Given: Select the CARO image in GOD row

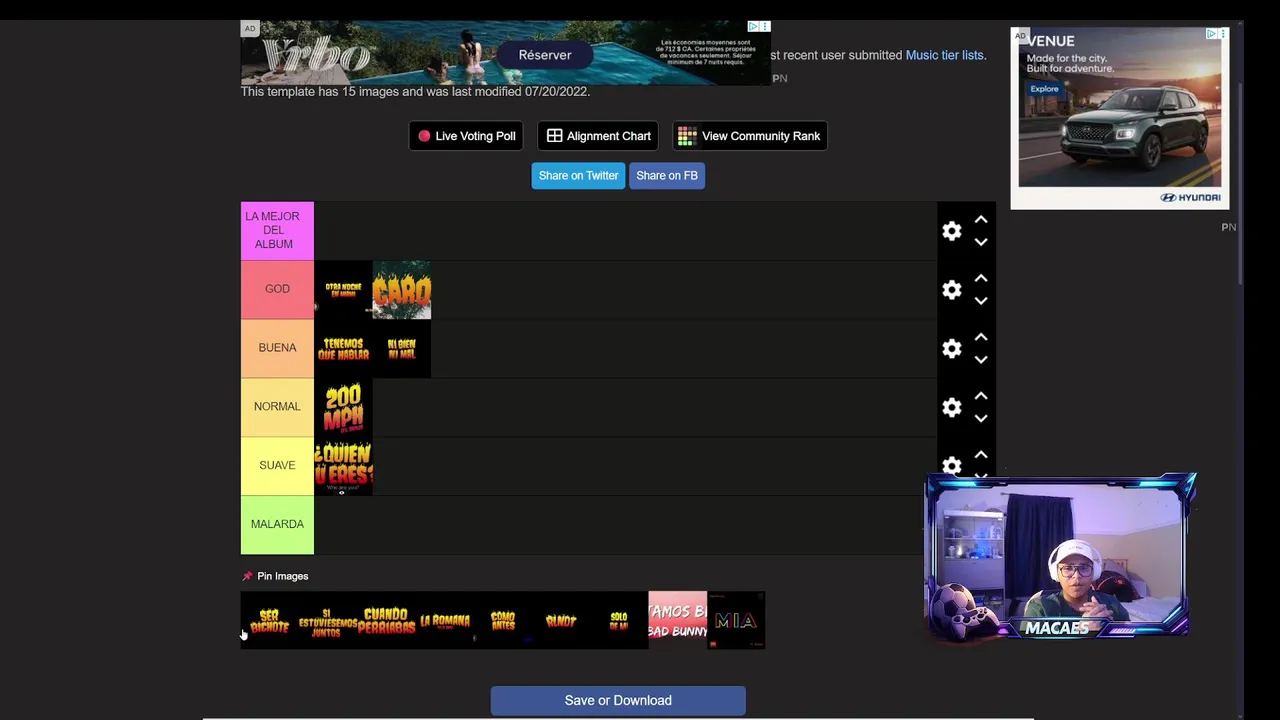Looking at the screenshot, I should pyautogui.click(x=401, y=290).
